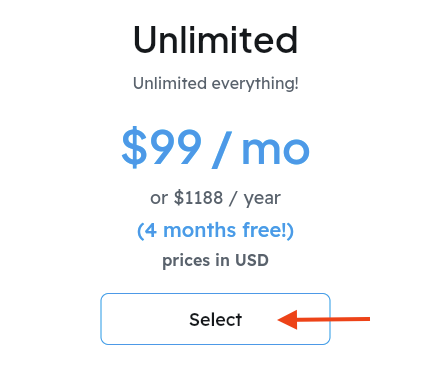The image size is (433, 380).
Task: Click the $99 monthly price amount
Action: pos(162,147)
